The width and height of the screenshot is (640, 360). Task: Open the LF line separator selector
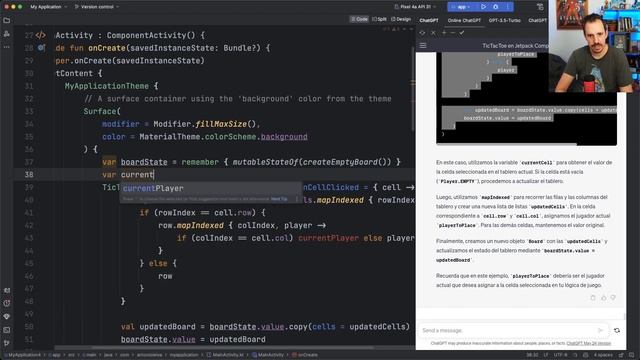[546, 355]
